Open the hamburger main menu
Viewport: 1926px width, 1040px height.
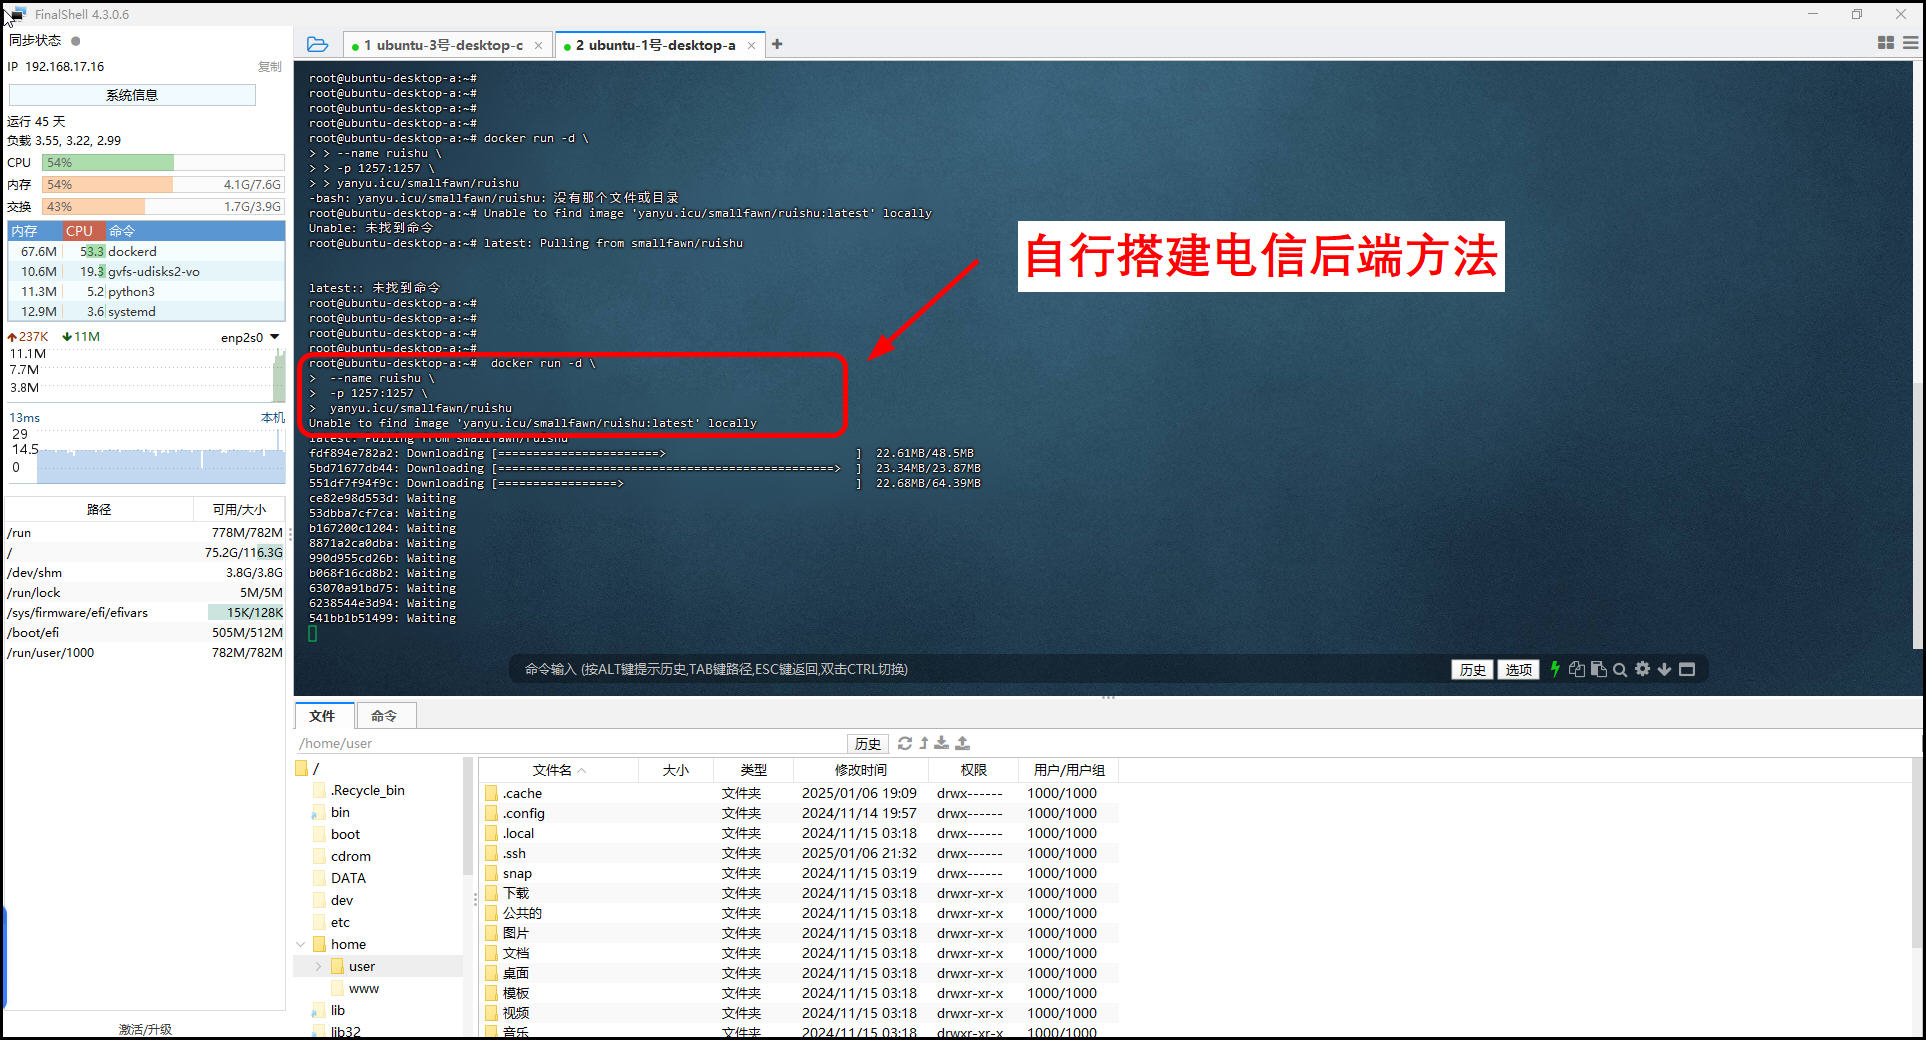pos(1910,43)
